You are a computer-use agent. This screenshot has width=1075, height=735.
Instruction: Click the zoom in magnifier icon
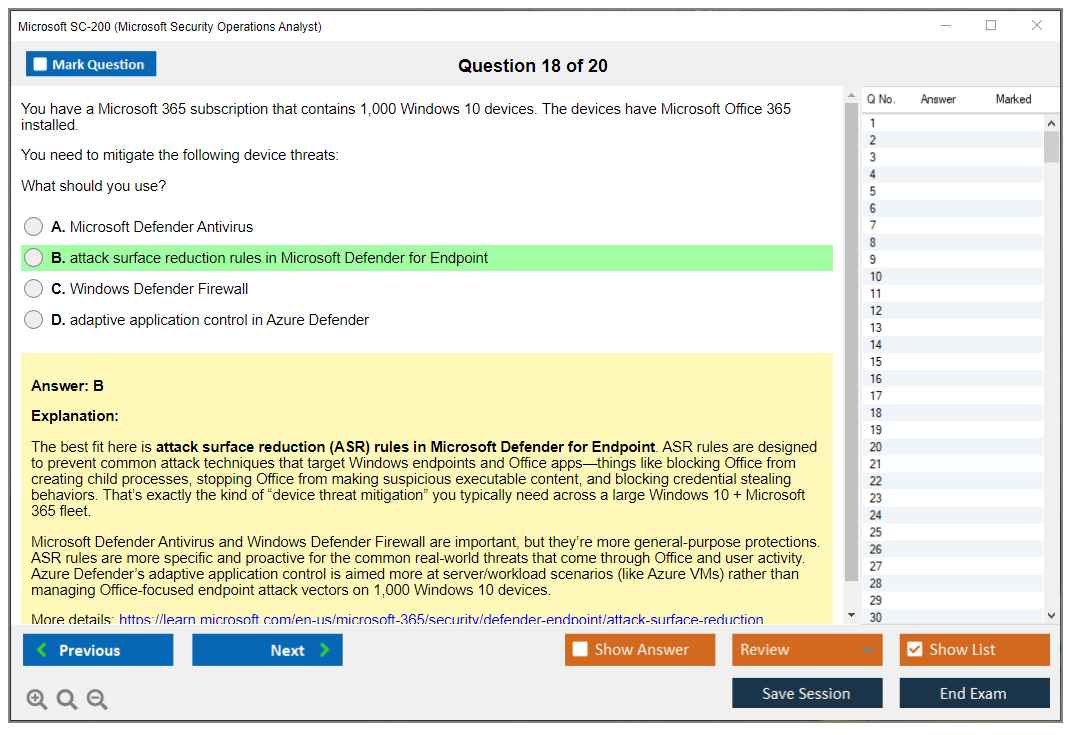coord(37,700)
